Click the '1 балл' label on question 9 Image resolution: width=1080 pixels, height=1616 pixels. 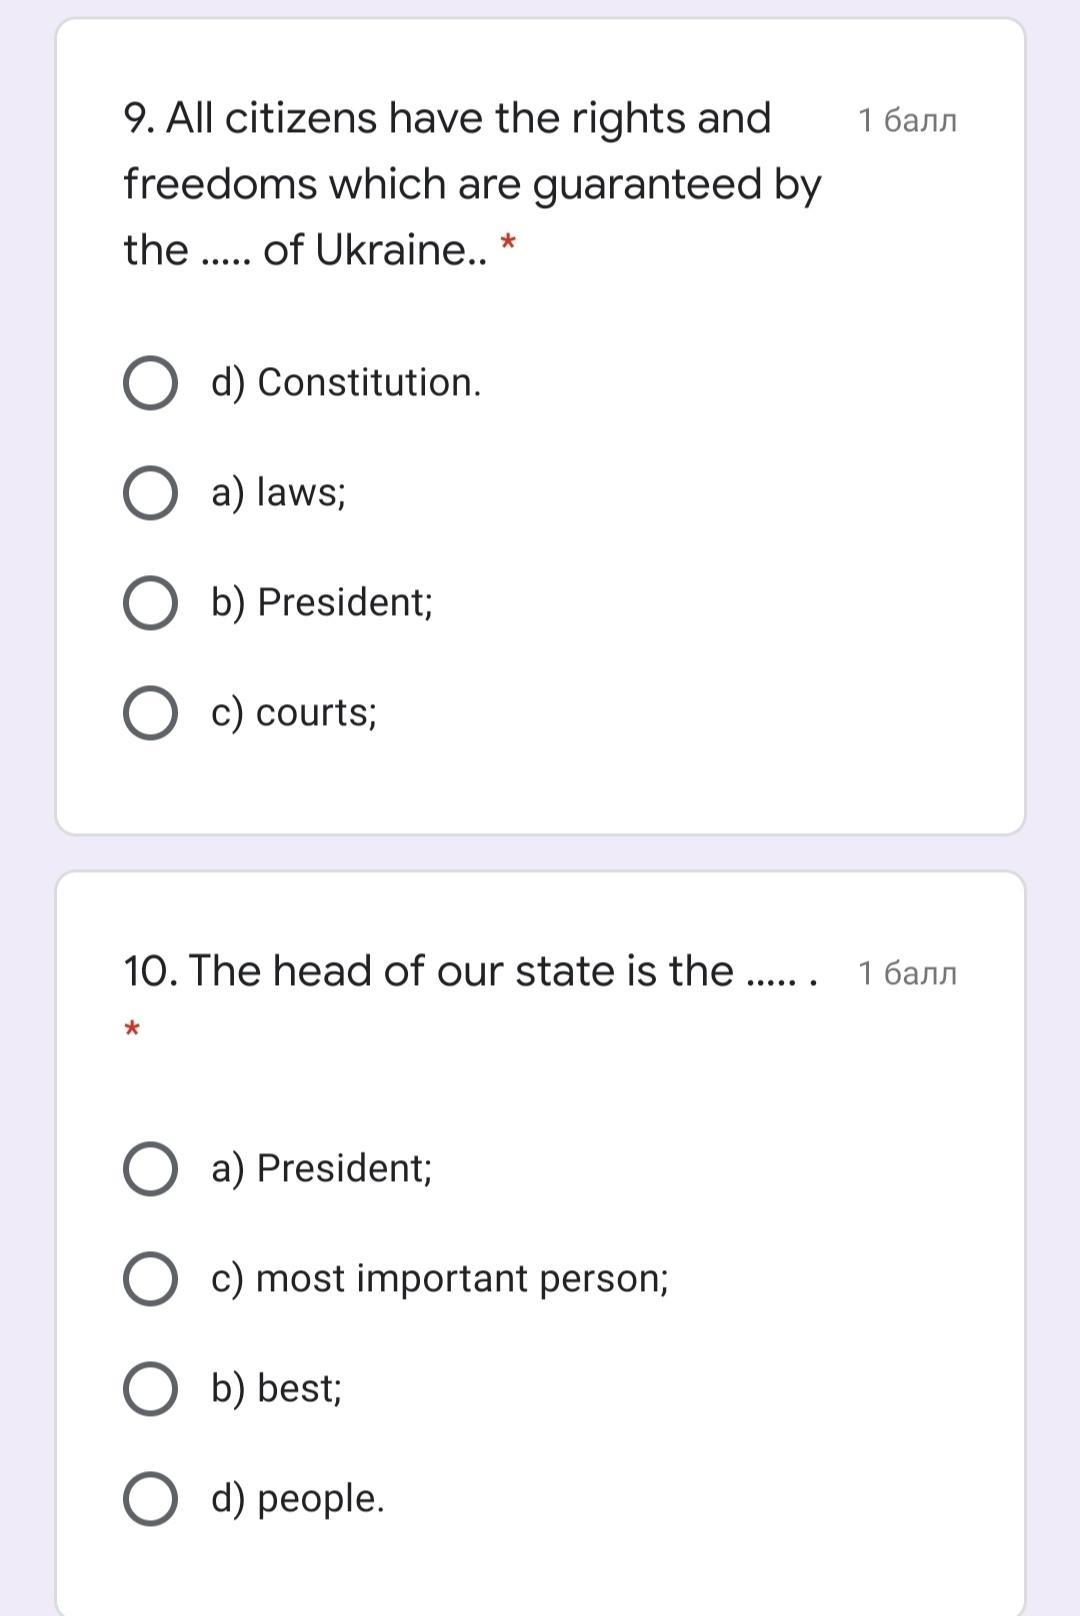907,121
